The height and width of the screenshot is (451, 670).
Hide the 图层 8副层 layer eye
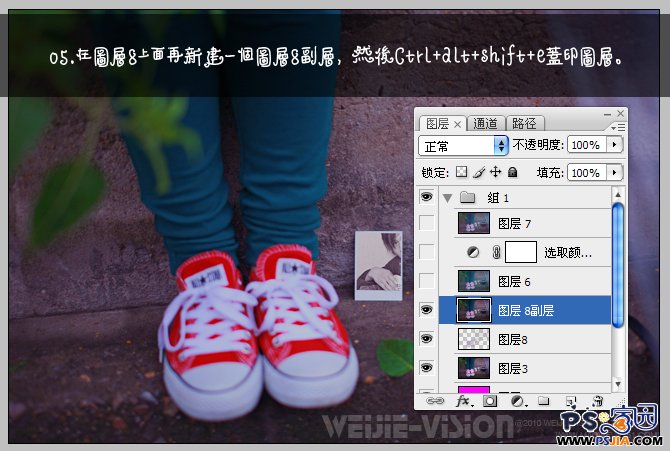tap(428, 310)
